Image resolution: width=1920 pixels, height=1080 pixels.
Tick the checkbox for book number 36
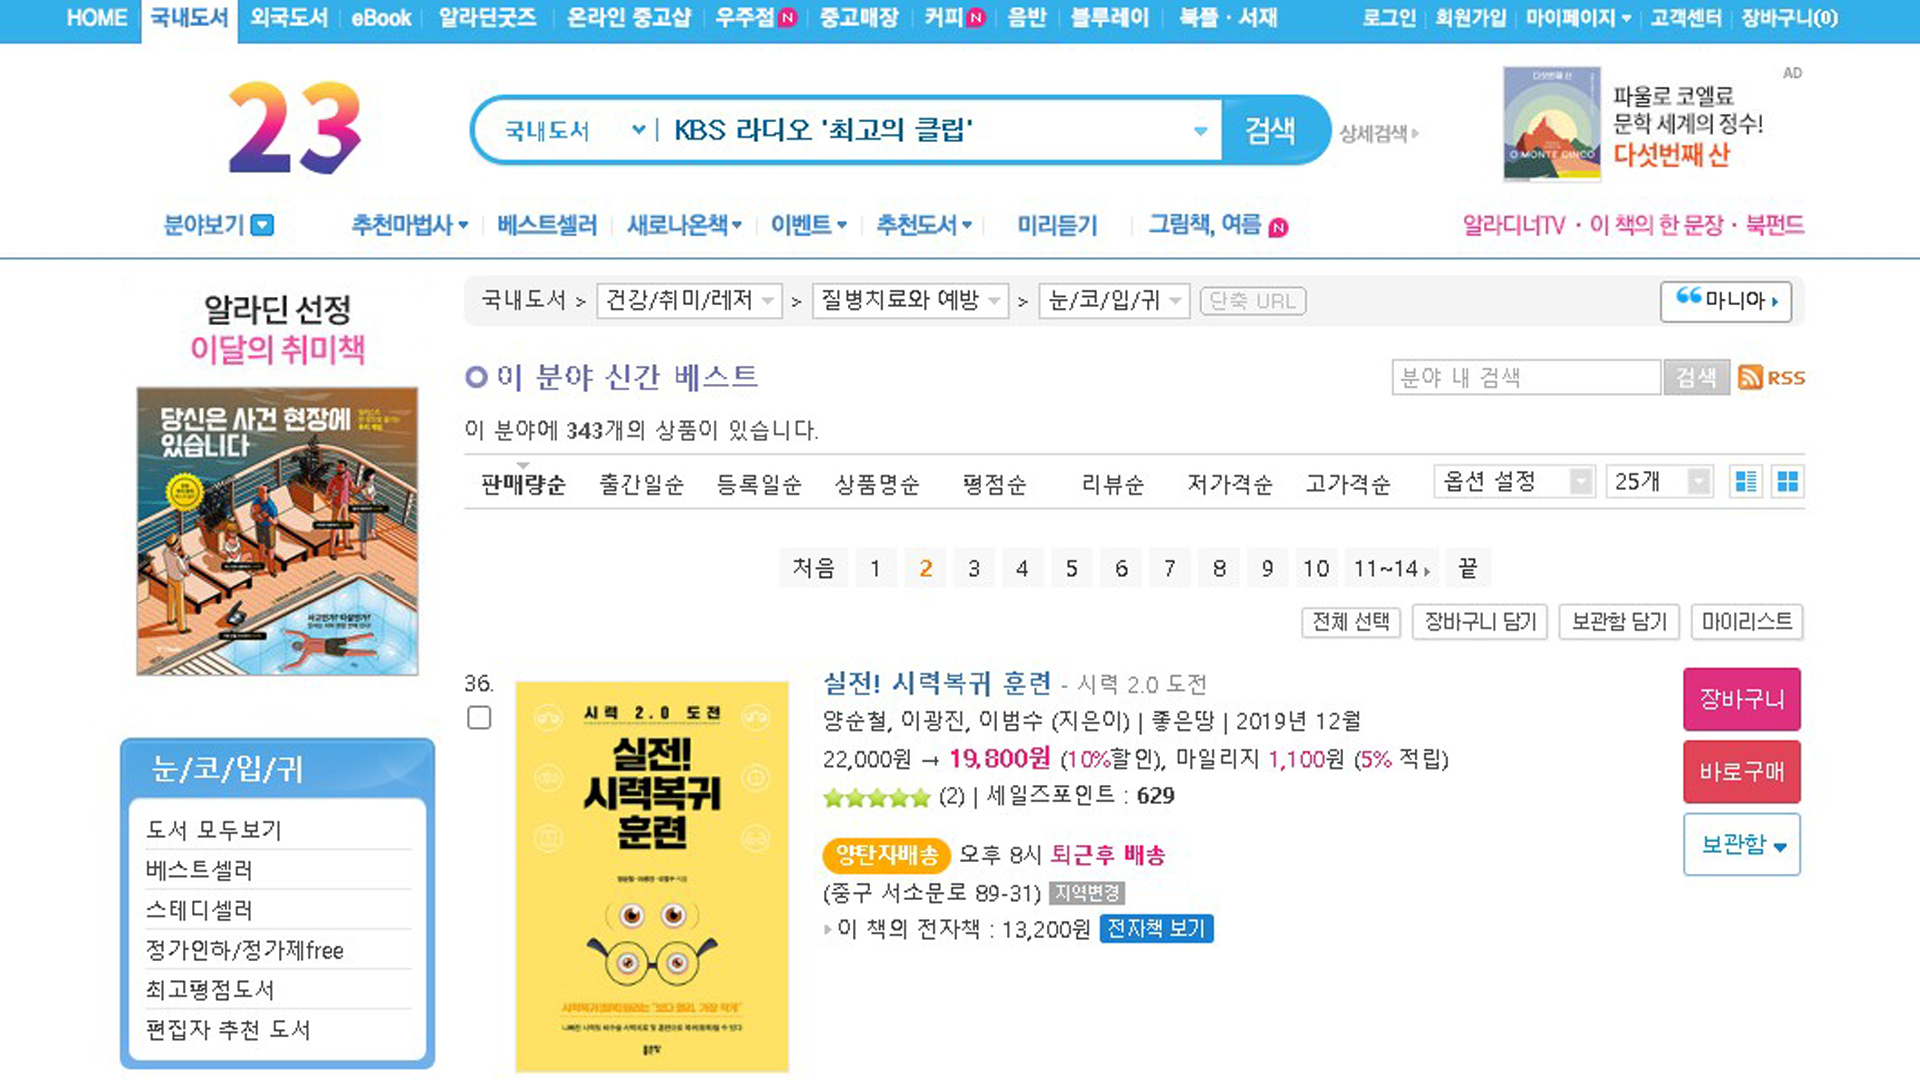click(479, 718)
